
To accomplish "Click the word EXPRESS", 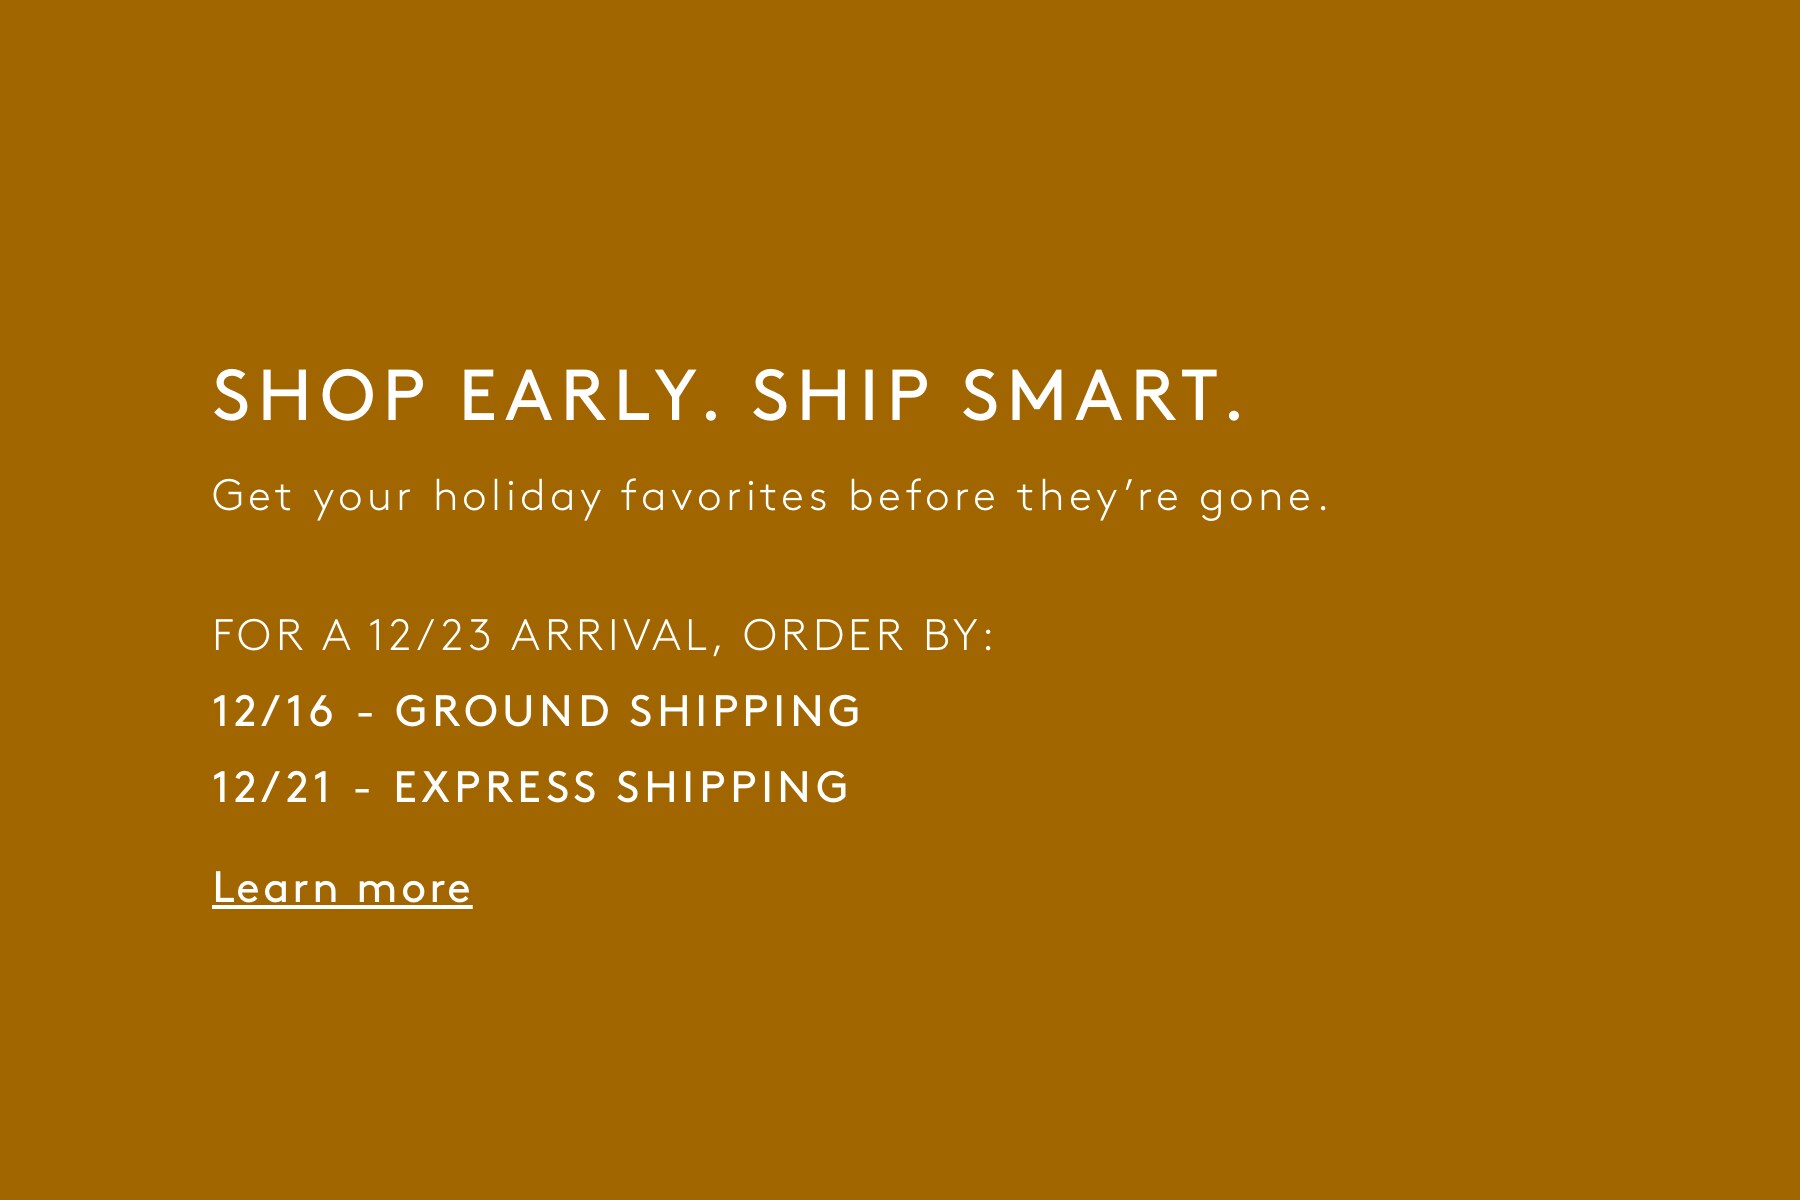I will [496, 788].
